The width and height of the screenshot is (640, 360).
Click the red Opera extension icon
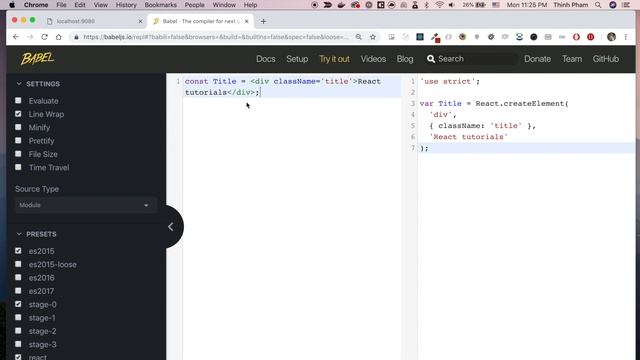(576, 37)
